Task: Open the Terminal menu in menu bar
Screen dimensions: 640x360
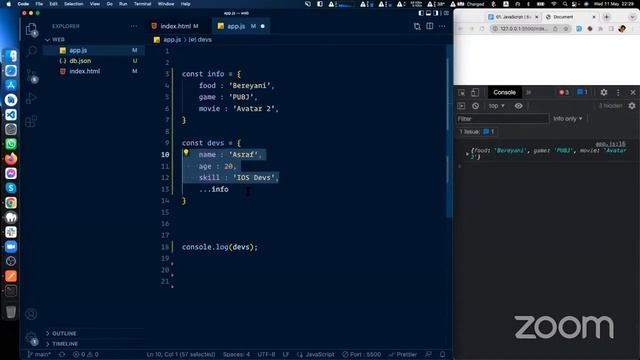Action: 142,4
